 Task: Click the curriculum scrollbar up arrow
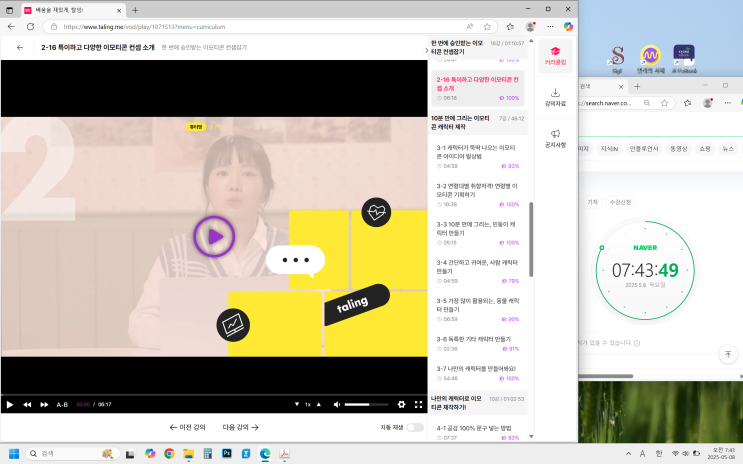coord(531,41)
